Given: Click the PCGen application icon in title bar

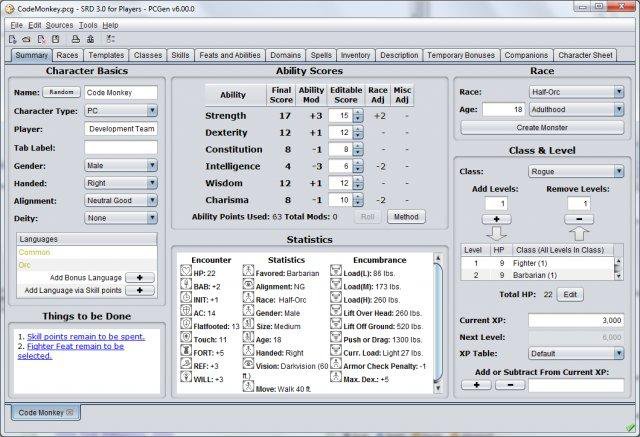Looking at the screenshot, I should (9, 9).
